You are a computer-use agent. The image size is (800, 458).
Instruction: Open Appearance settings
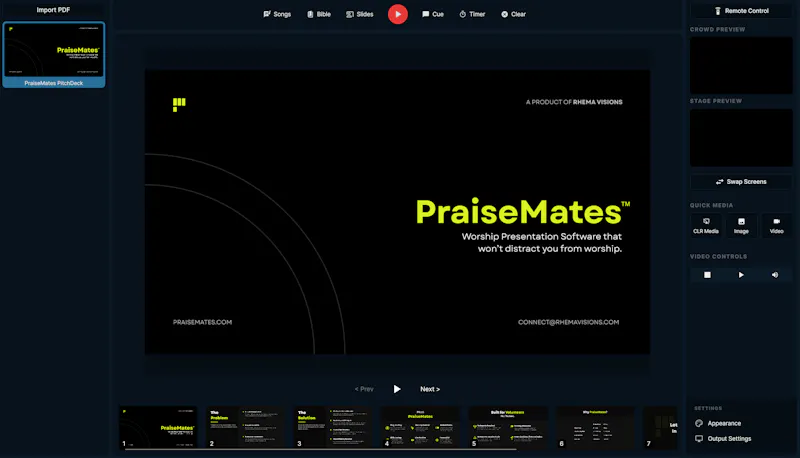(718, 423)
